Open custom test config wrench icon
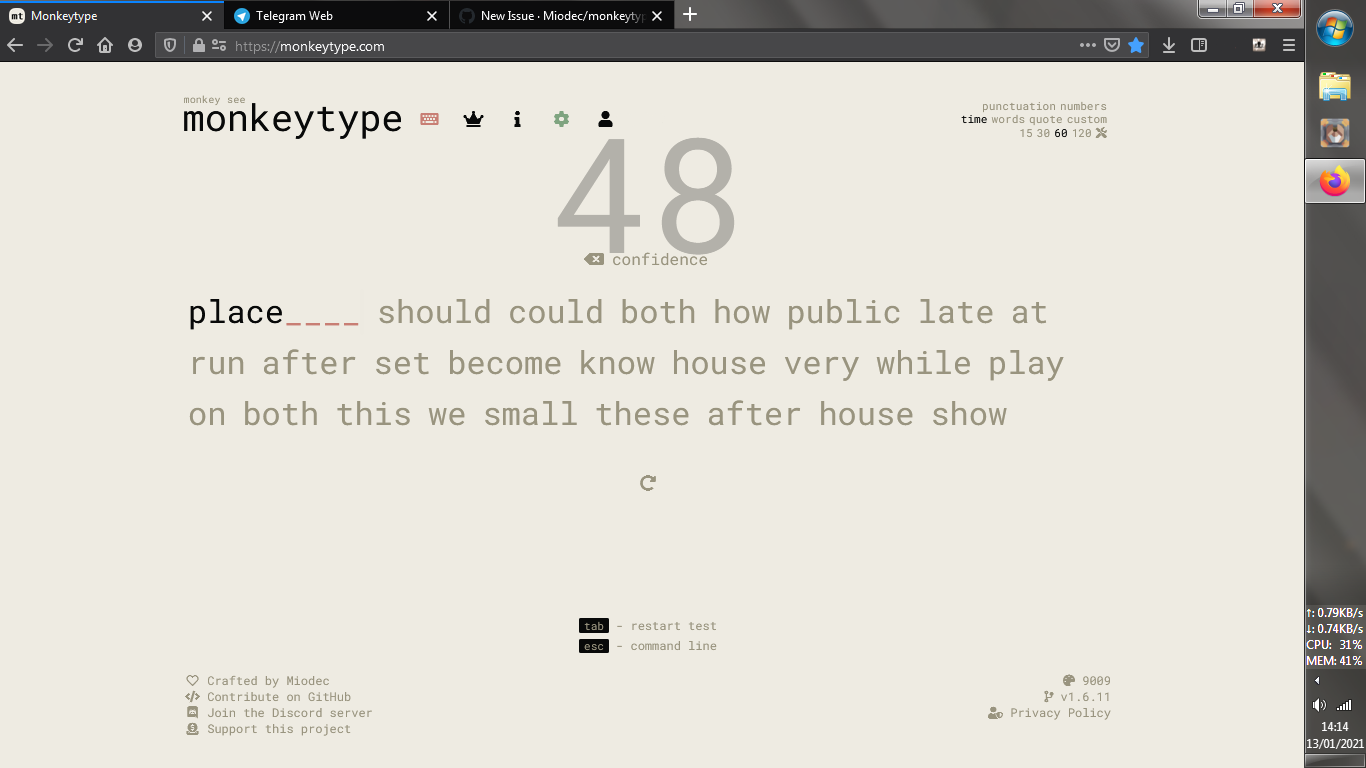 click(1101, 132)
